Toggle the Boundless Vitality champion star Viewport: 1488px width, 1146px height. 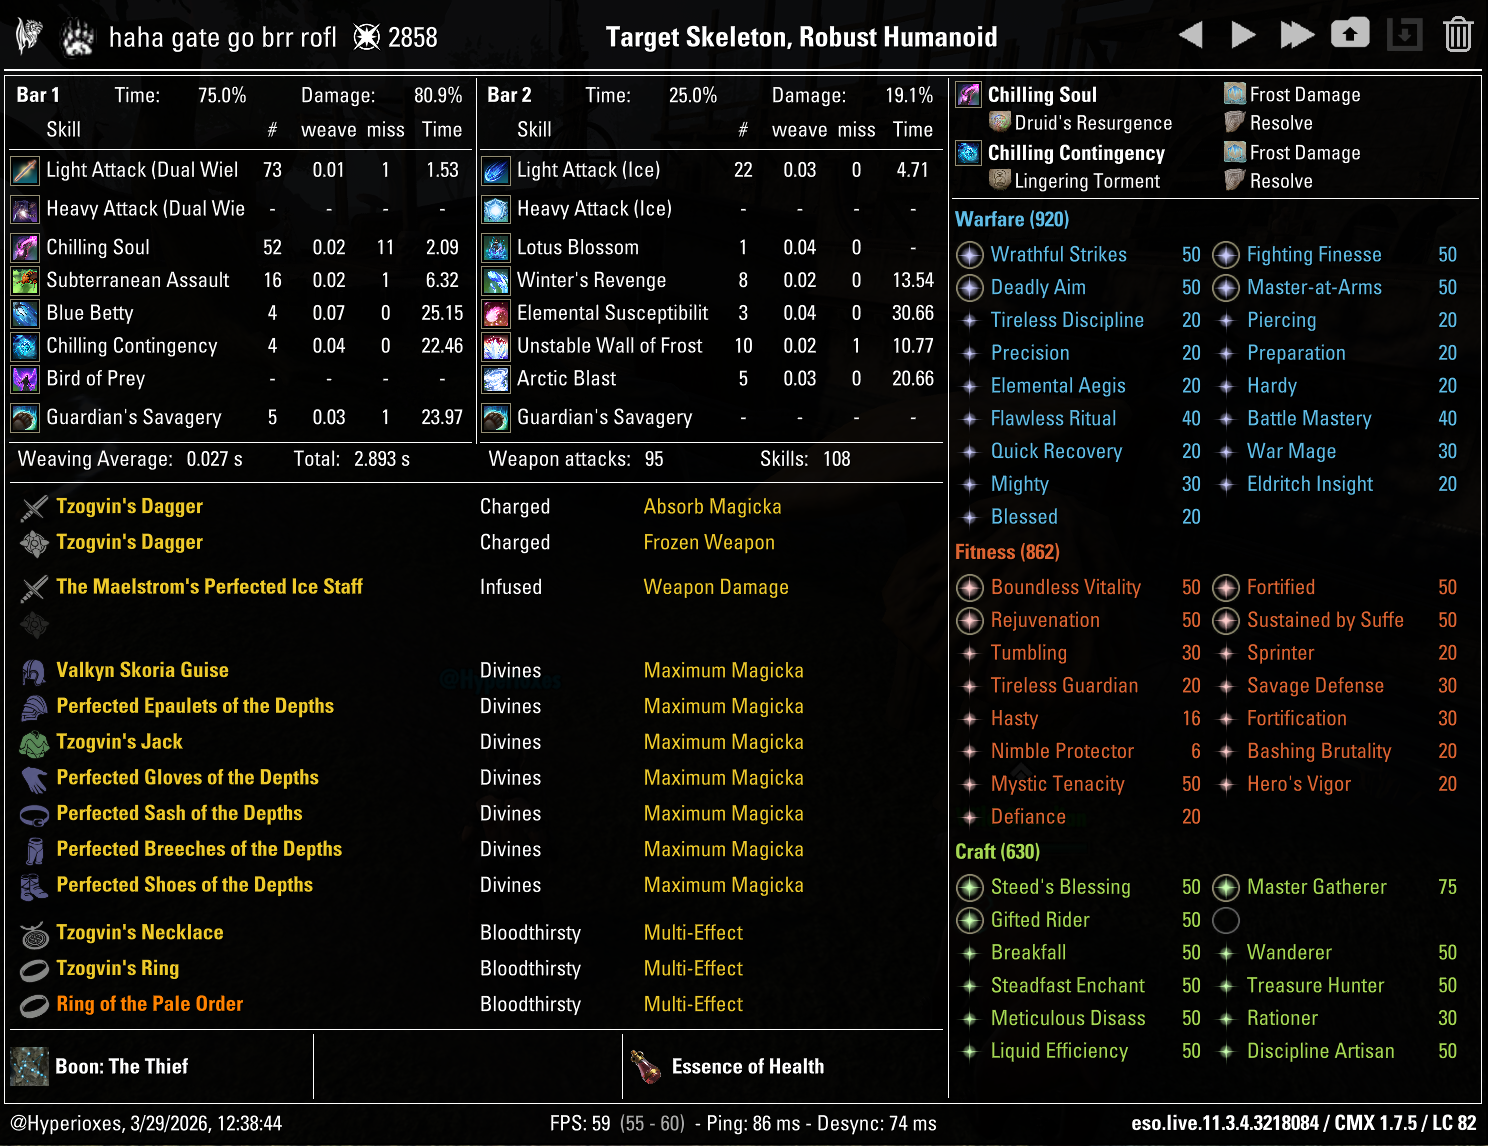pyautogui.click(x=969, y=587)
